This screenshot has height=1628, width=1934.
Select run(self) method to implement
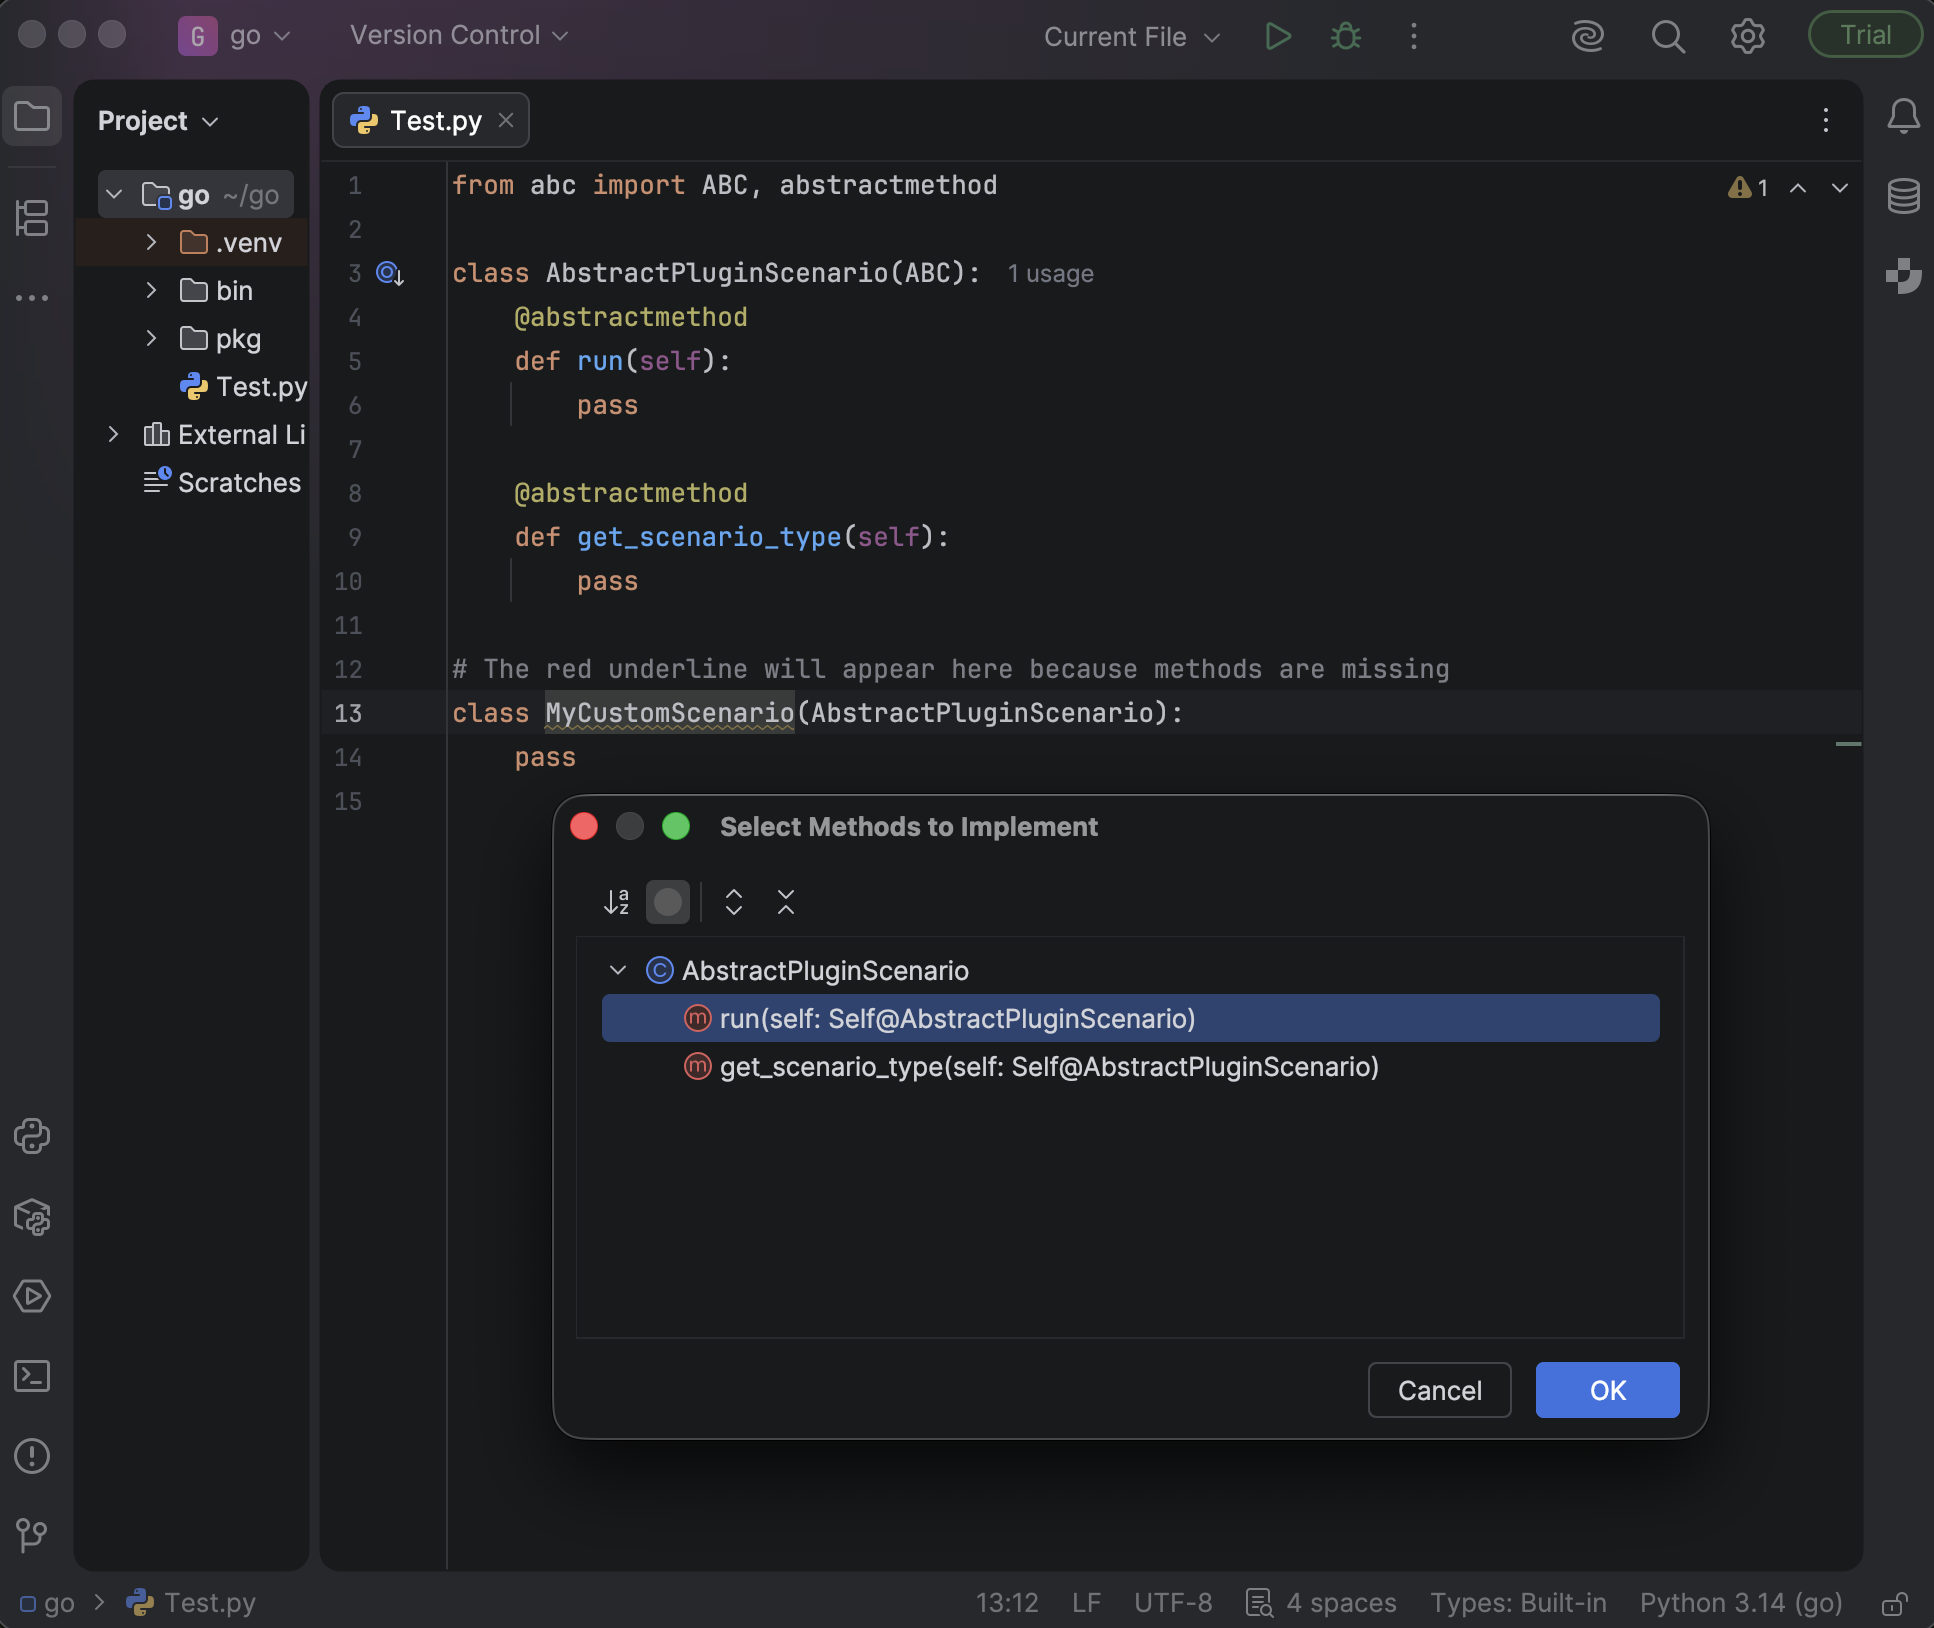[1130, 1019]
